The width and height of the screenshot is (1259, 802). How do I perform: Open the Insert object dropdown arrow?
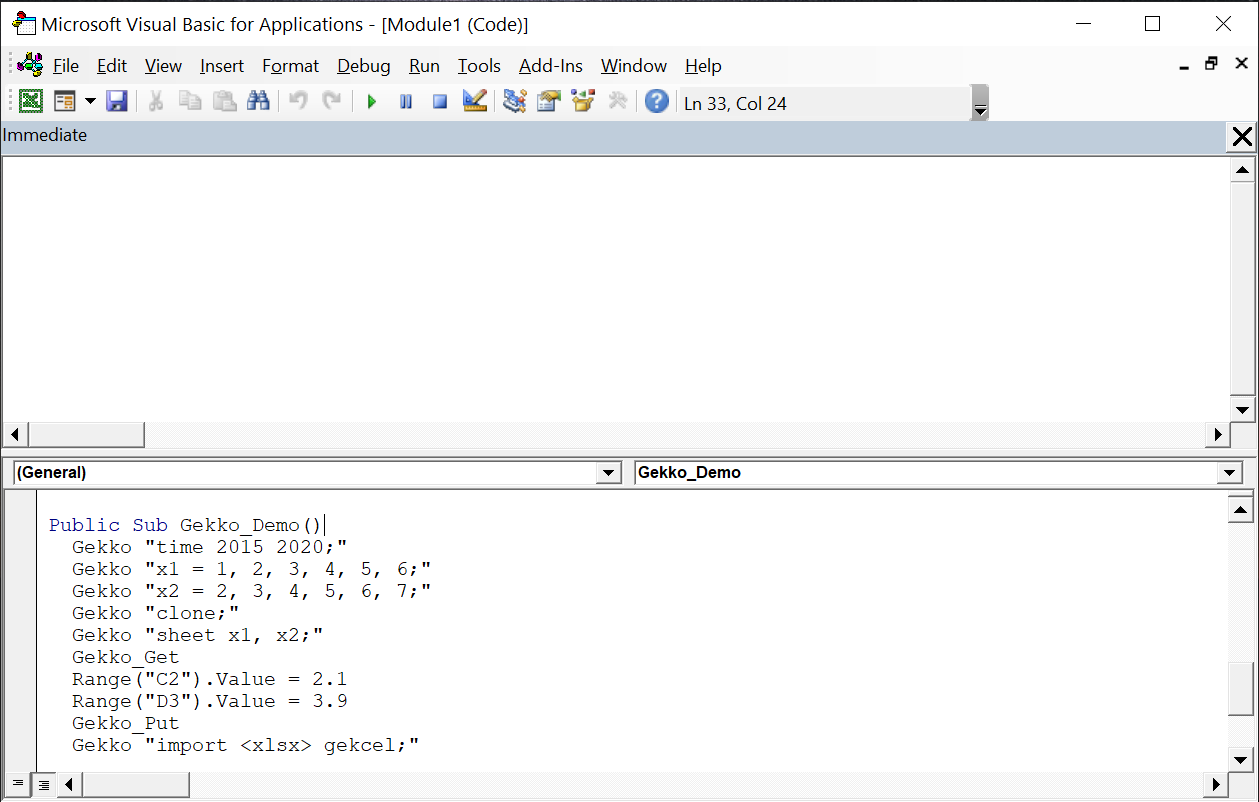coord(90,101)
